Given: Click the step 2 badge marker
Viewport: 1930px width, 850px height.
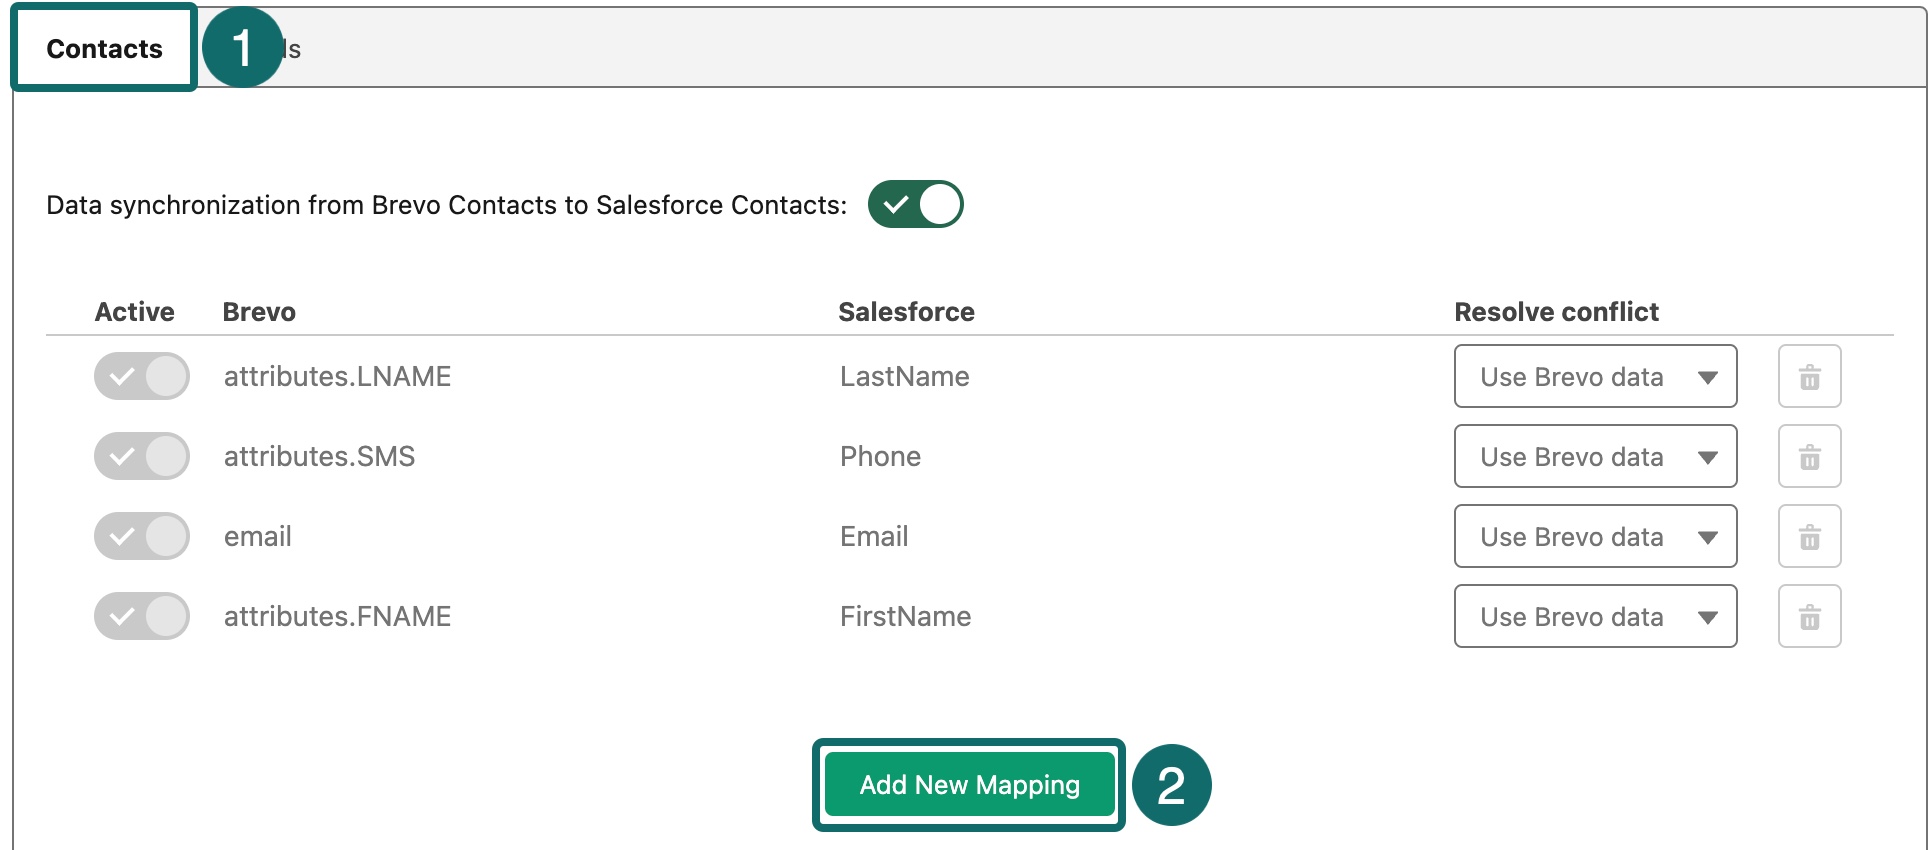Looking at the screenshot, I should point(1171,785).
